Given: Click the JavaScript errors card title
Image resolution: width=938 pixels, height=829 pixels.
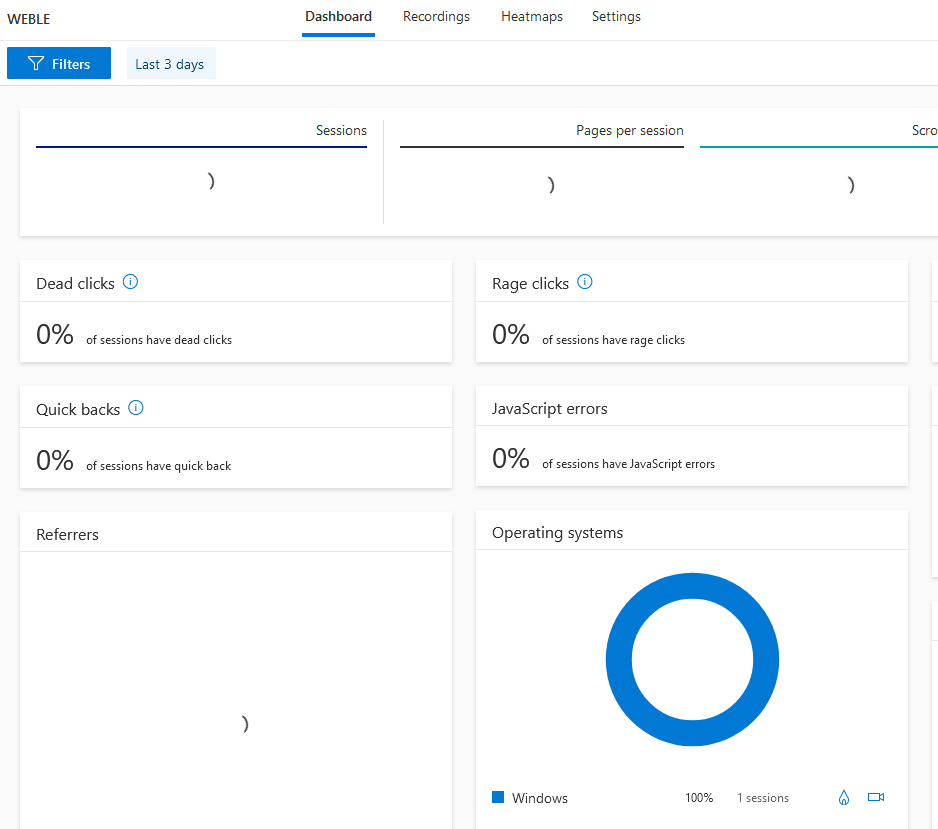Looking at the screenshot, I should point(549,409).
